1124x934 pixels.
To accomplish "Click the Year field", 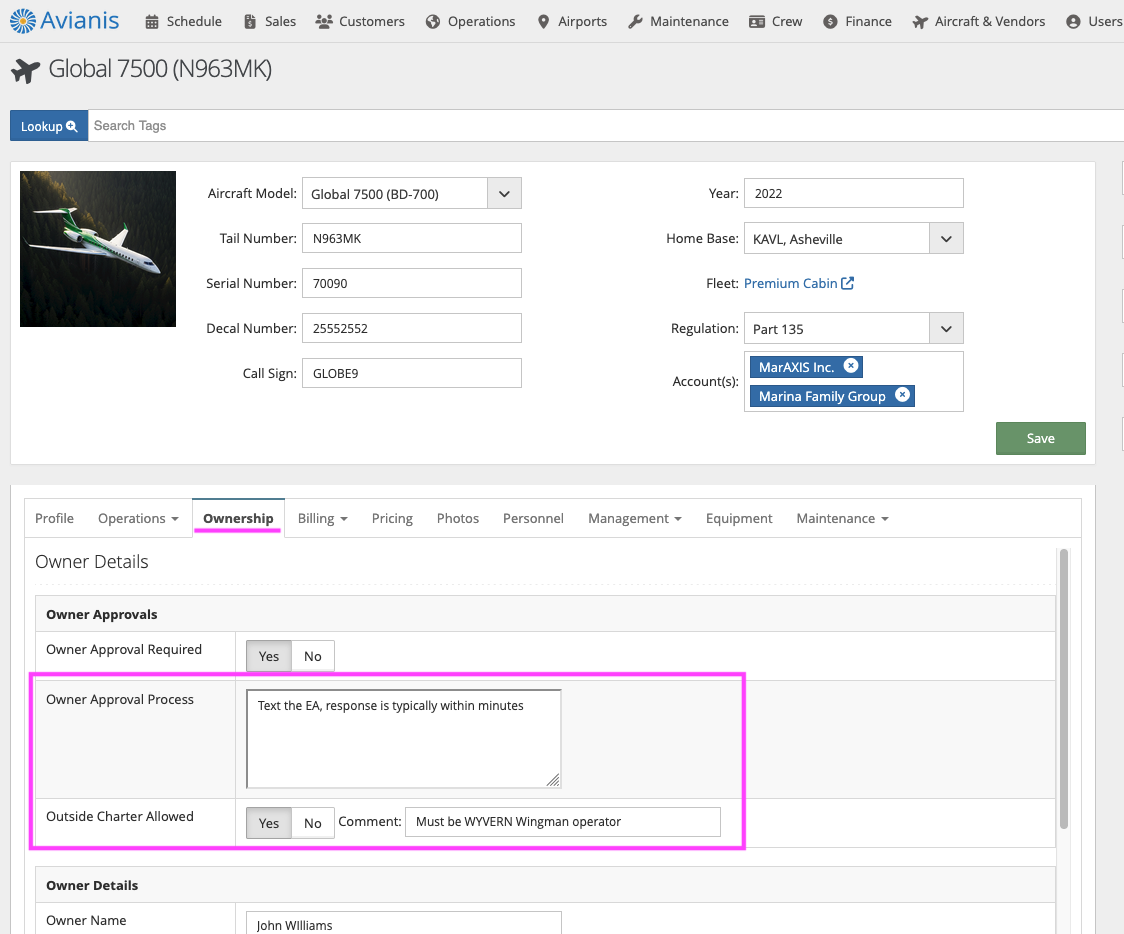I will [x=854, y=193].
